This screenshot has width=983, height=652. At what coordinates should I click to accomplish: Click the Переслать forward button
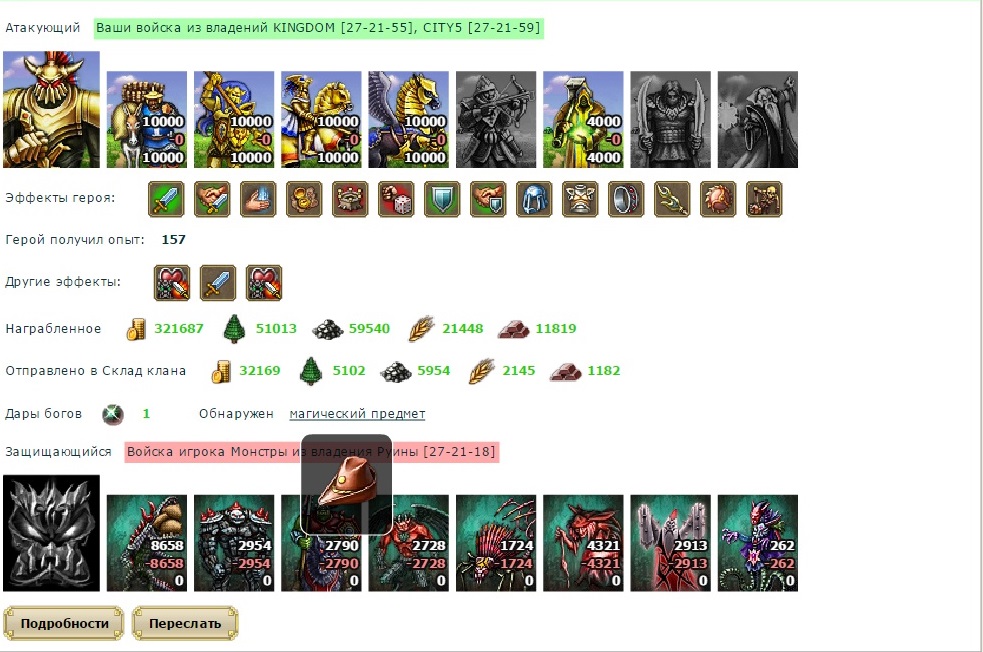(185, 623)
